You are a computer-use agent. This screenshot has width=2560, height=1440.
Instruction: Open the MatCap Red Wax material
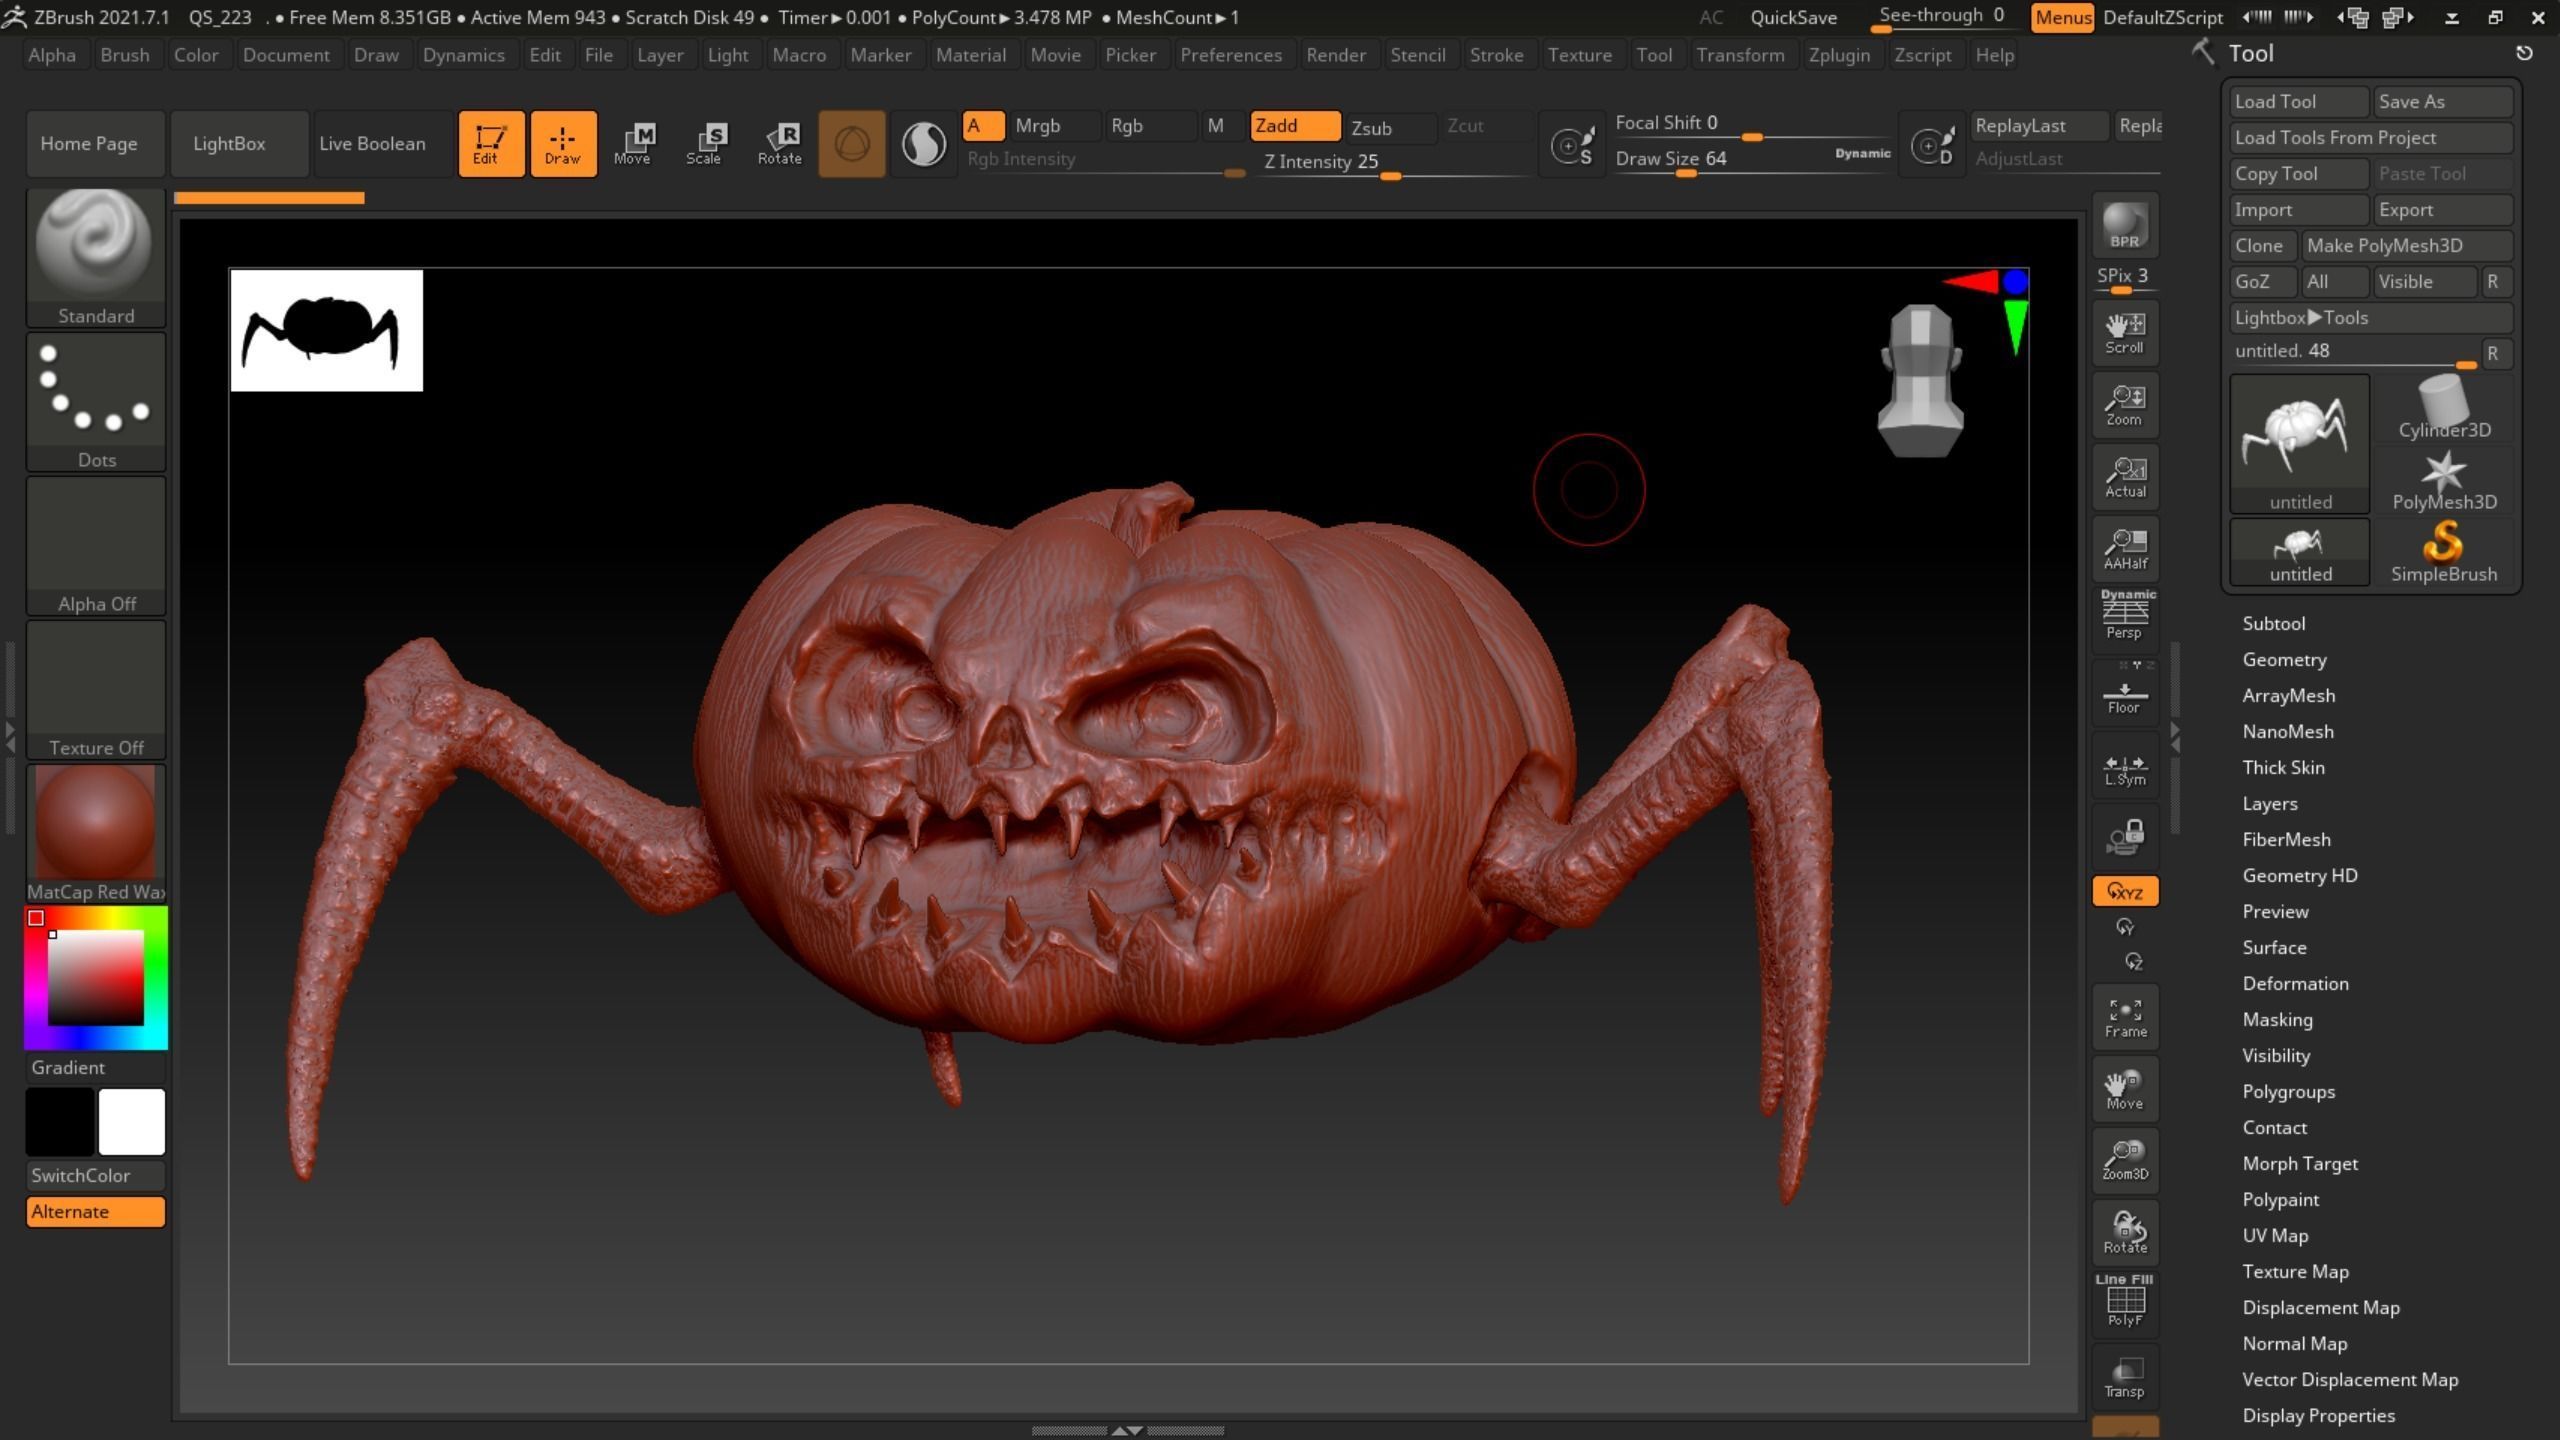click(96, 834)
